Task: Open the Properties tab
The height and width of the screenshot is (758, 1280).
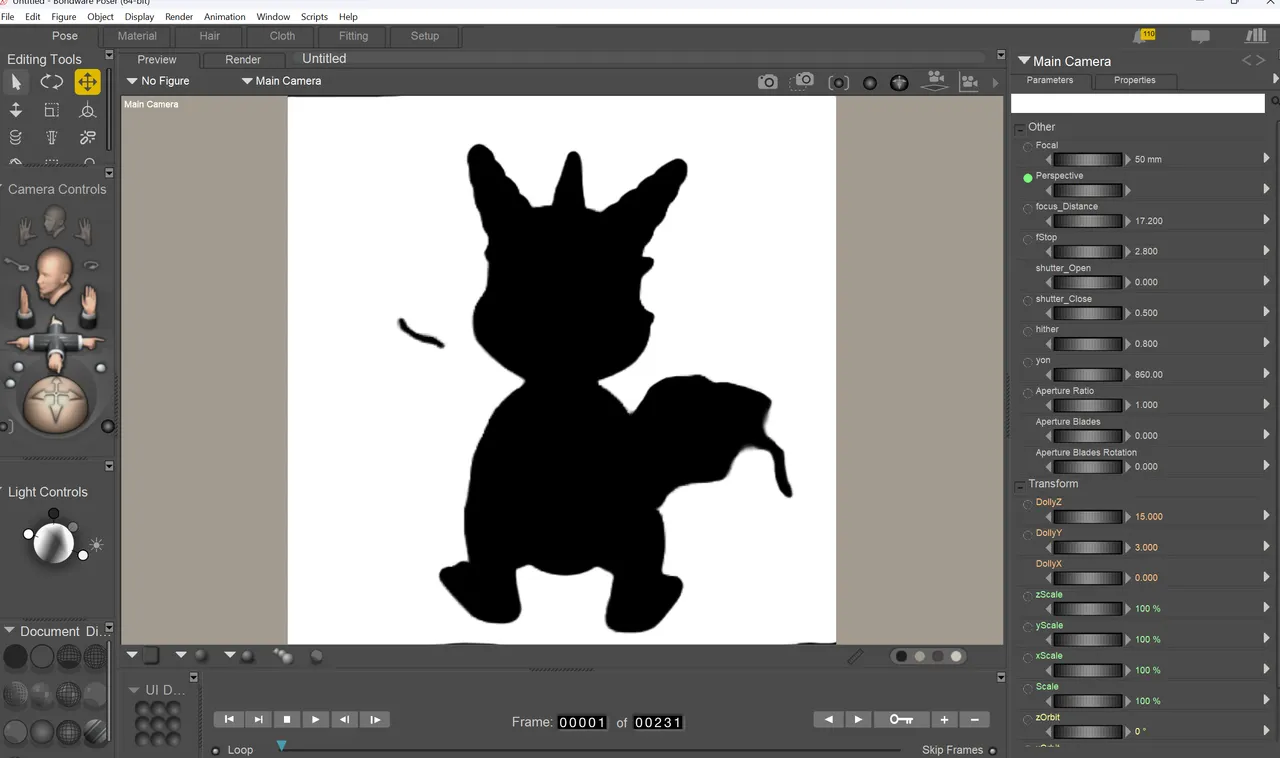Action: pos(1135,80)
